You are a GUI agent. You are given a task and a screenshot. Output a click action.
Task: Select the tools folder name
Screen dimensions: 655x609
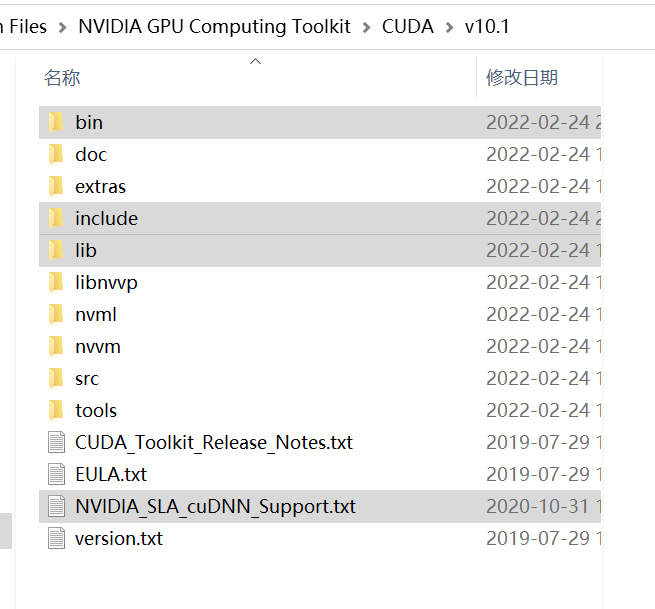pos(96,411)
